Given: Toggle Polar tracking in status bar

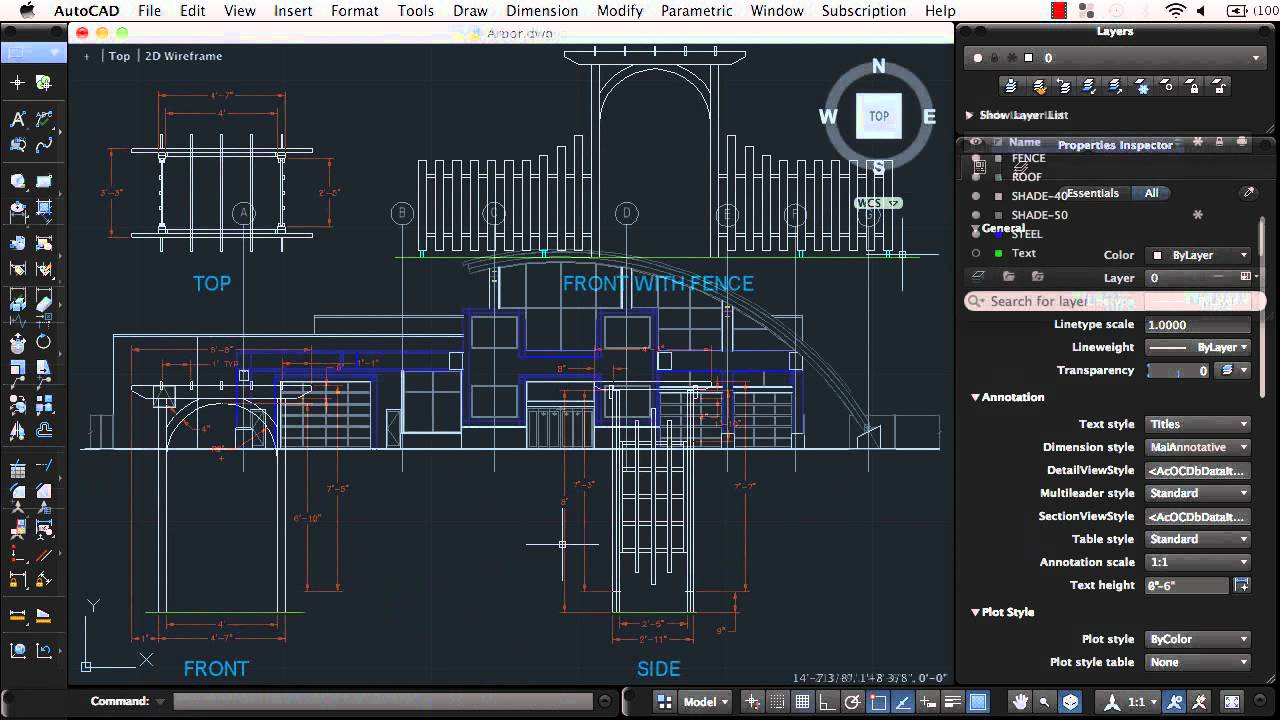Looking at the screenshot, I should click(852, 702).
